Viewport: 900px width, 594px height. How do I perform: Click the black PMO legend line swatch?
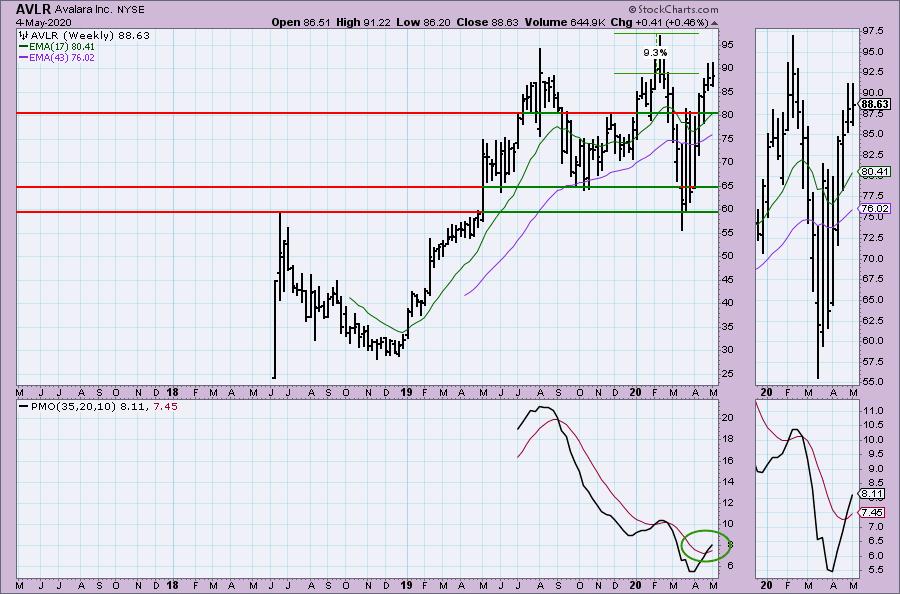(24, 406)
